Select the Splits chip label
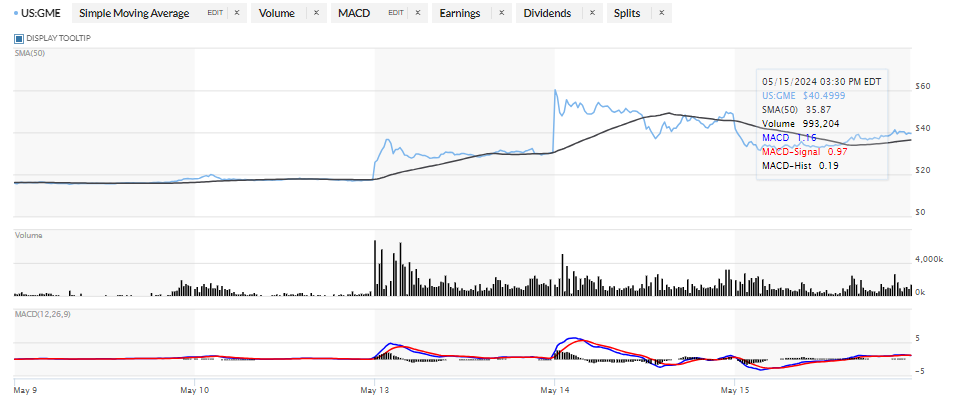The width and height of the screenshot is (953, 396). click(x=627, y=13)
